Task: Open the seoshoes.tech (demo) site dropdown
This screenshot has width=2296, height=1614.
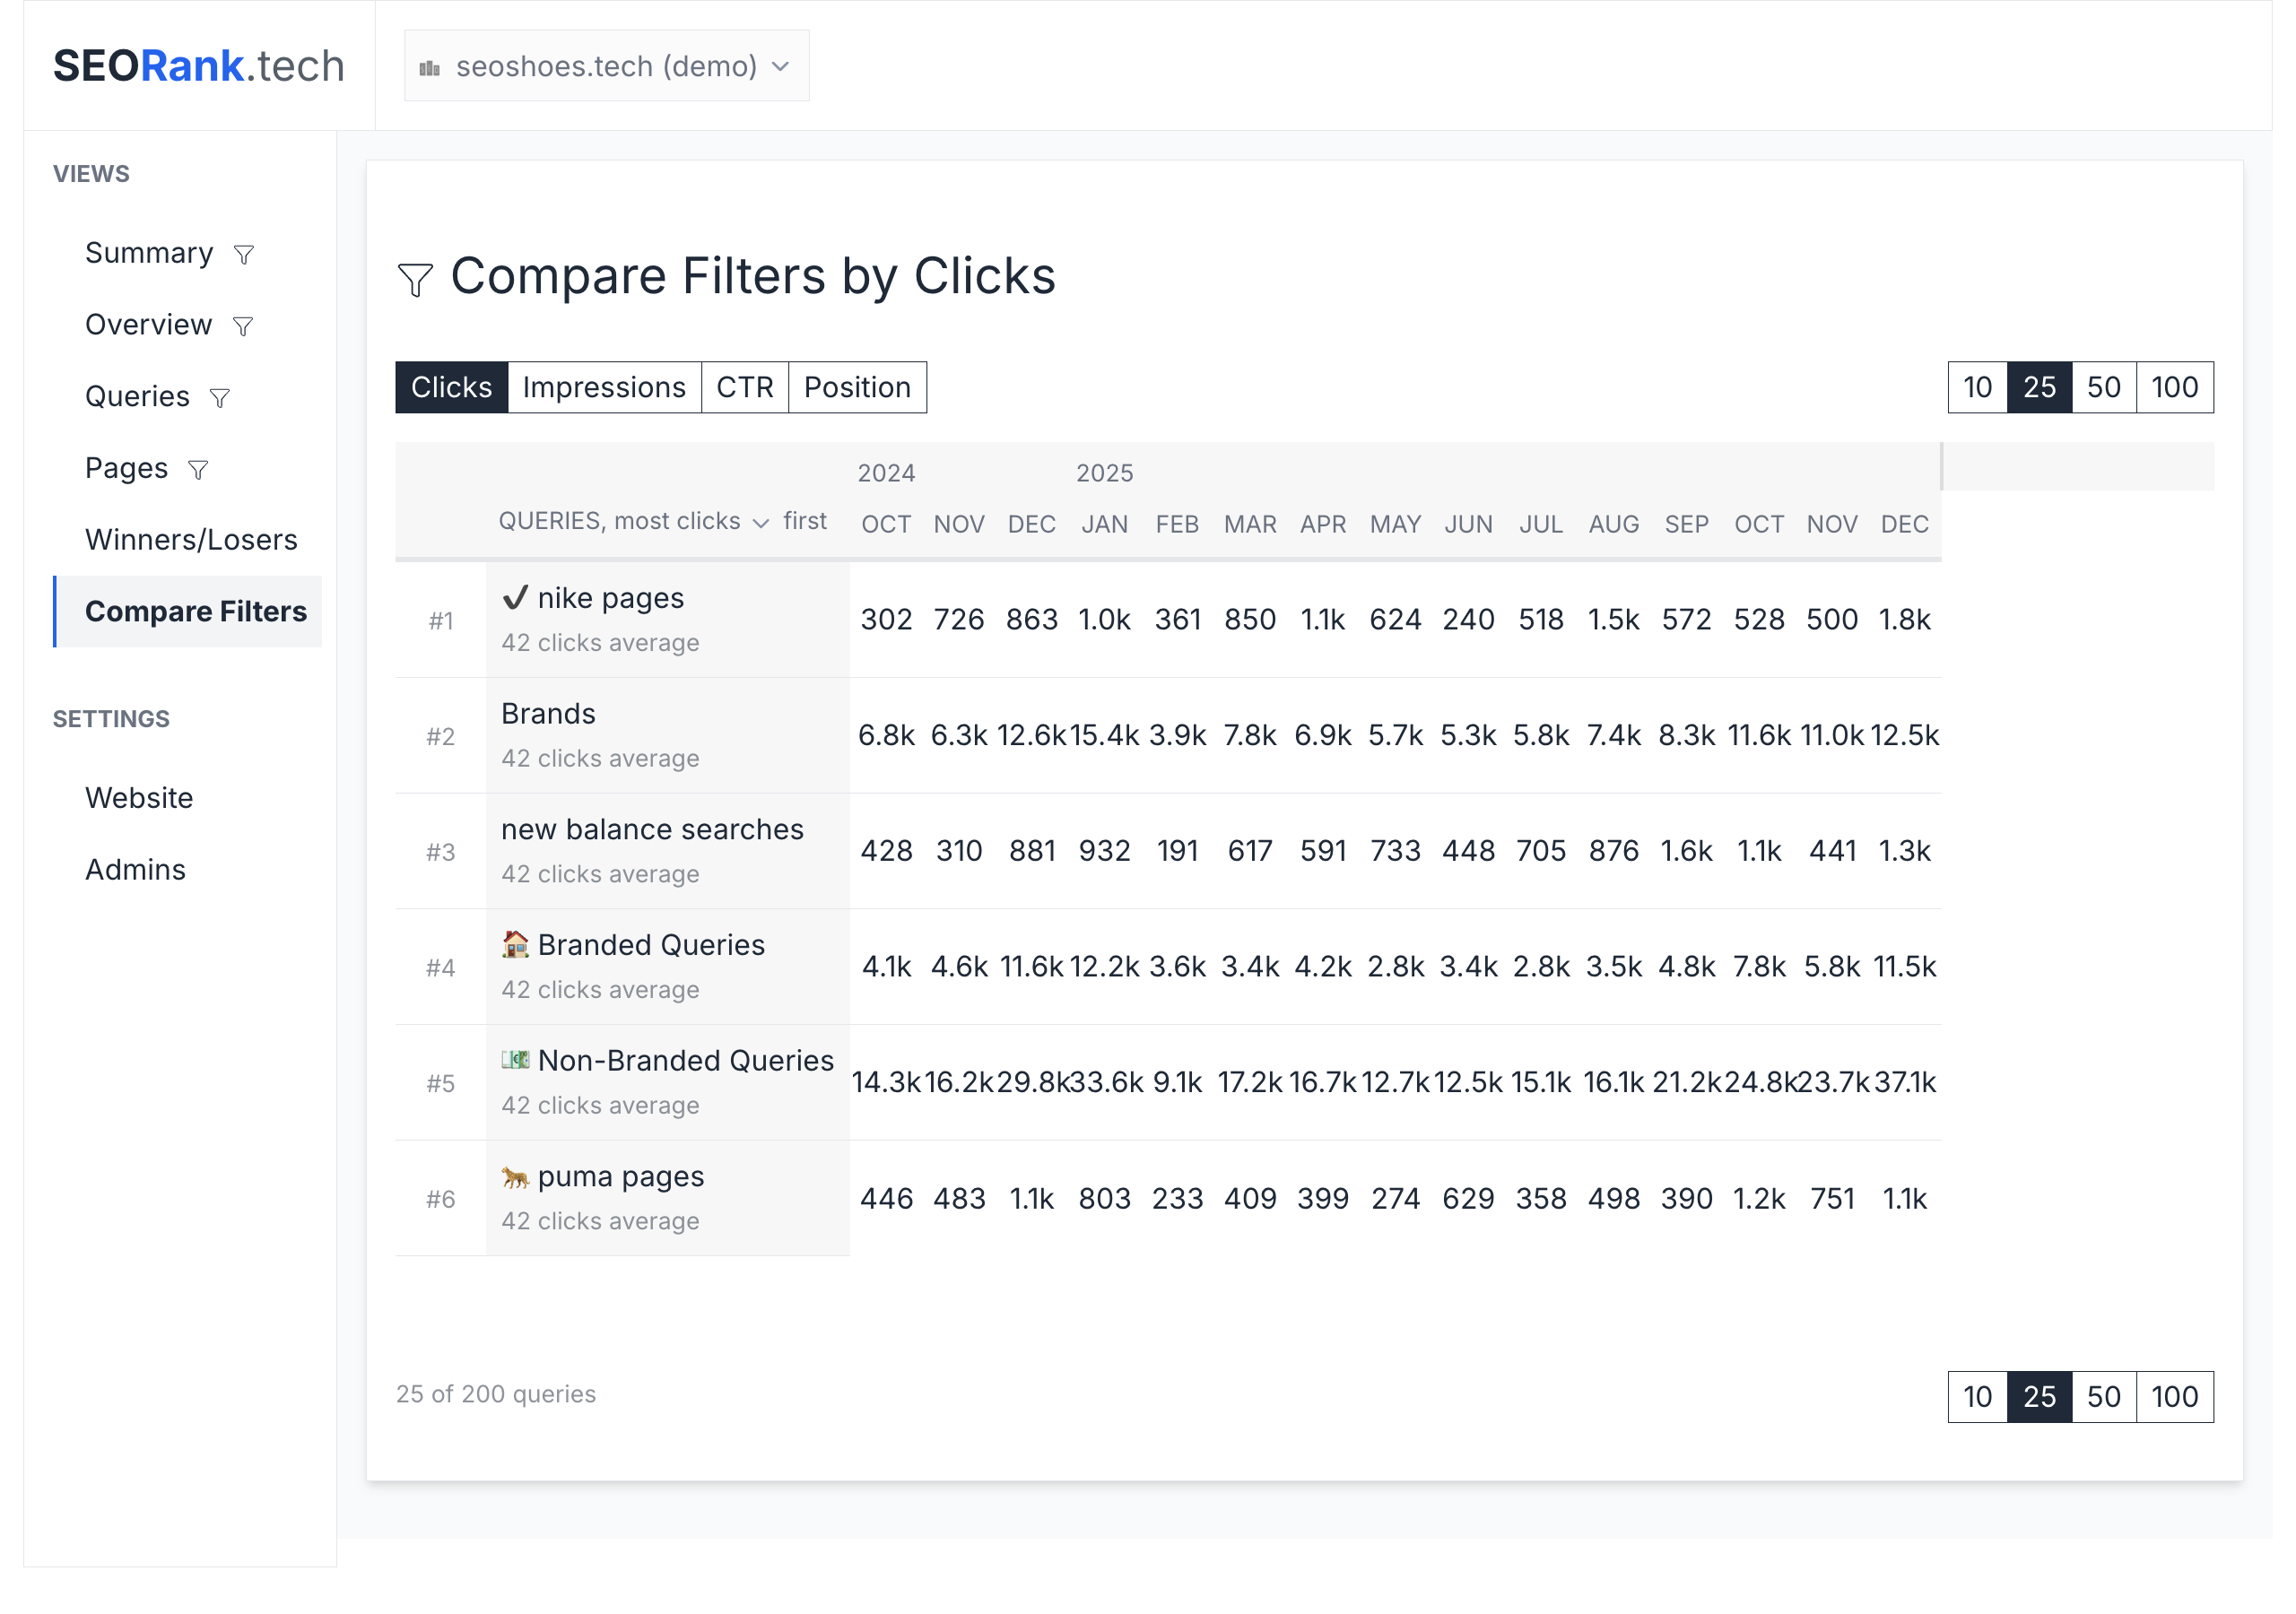Action: (x=606, y=66)
